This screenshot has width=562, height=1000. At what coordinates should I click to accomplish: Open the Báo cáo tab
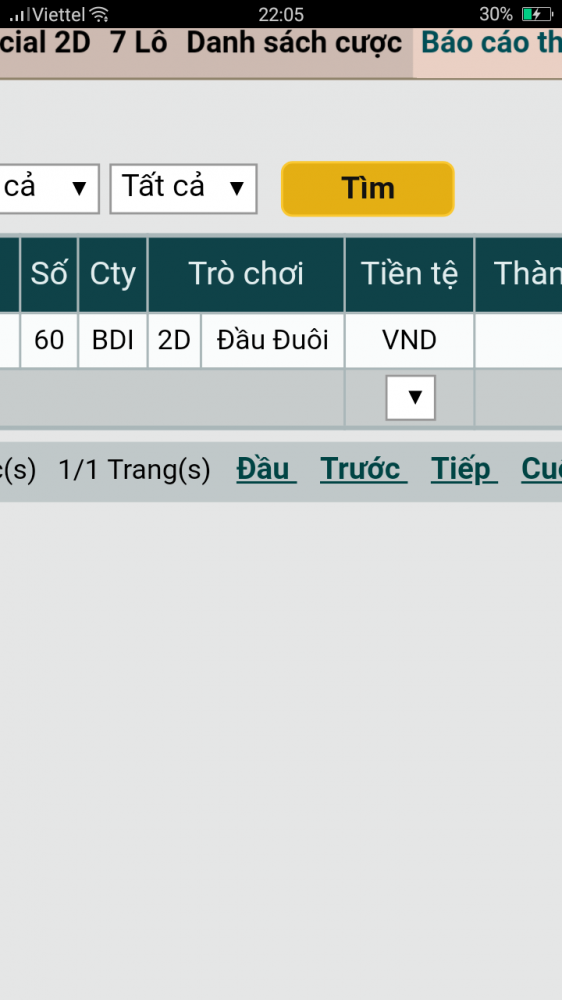491,43
